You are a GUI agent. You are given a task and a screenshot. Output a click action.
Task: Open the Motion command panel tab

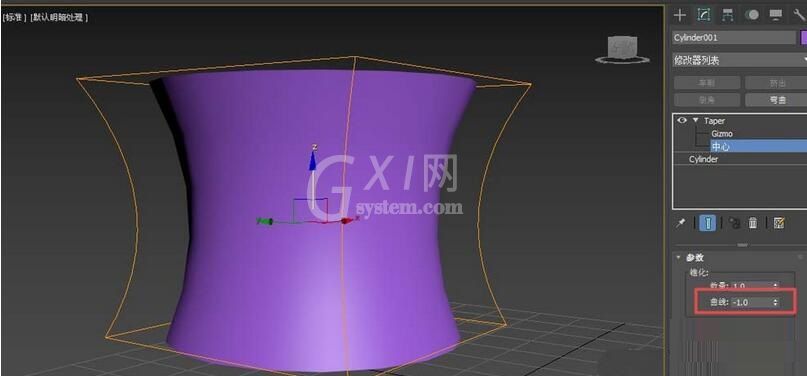click(x=752, y=15)
